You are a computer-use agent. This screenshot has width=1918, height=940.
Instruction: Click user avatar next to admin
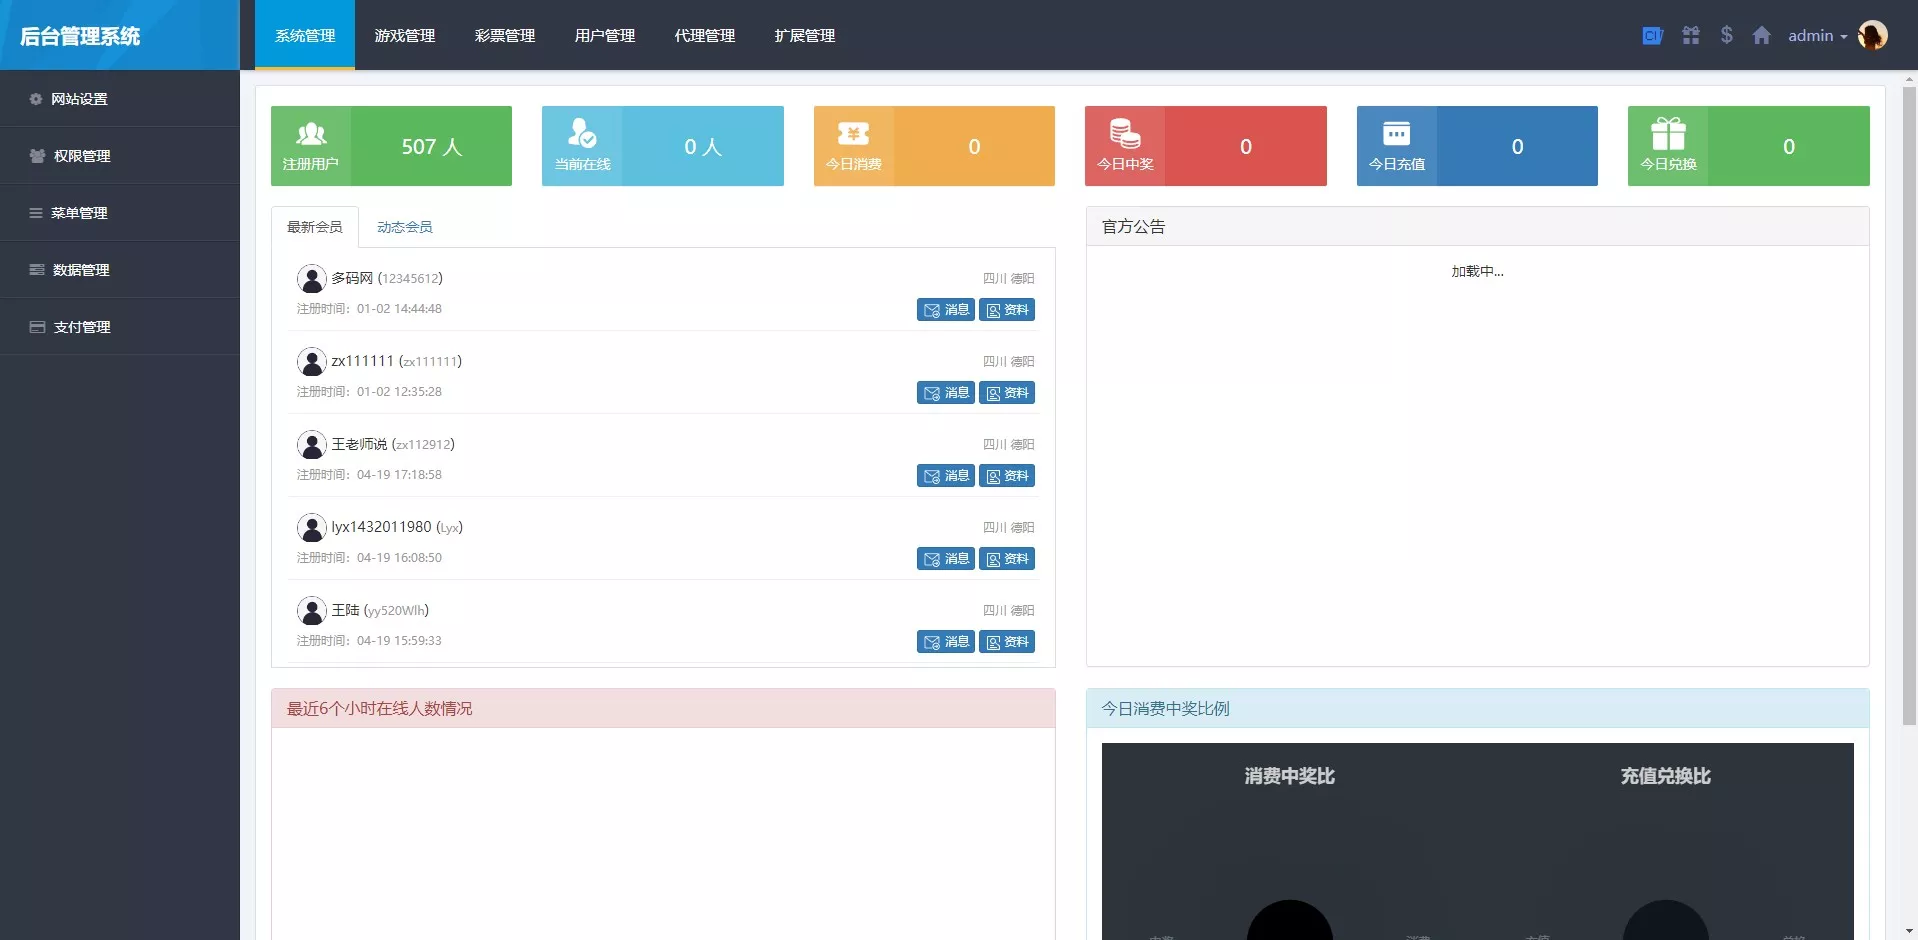click(1874, 35)
